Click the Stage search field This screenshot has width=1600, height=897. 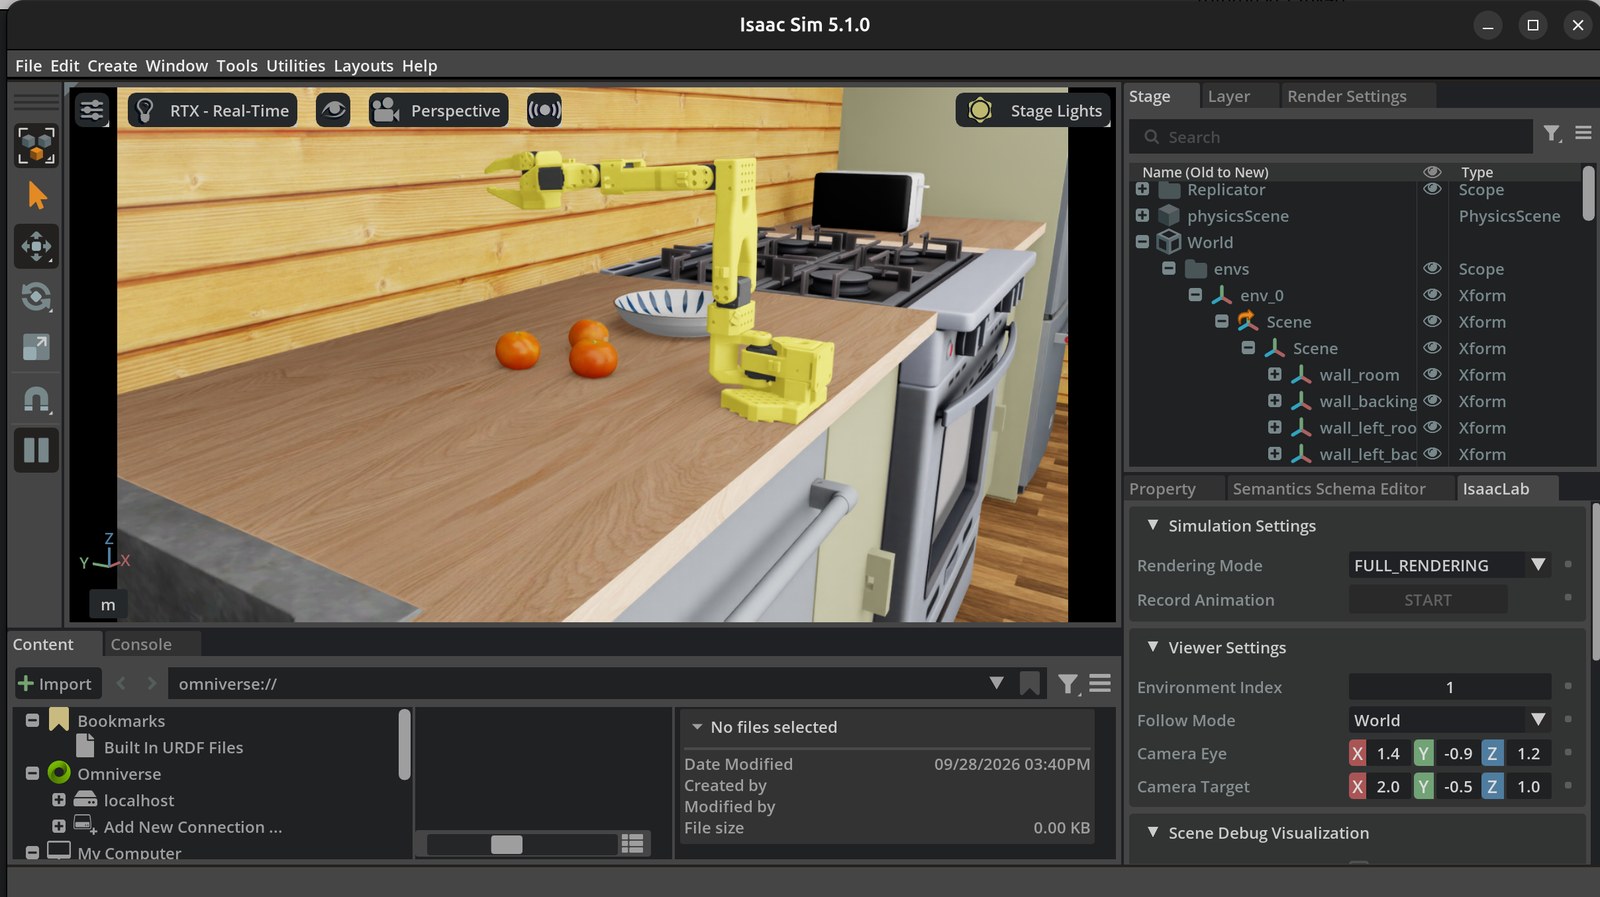coord(1331,137)
